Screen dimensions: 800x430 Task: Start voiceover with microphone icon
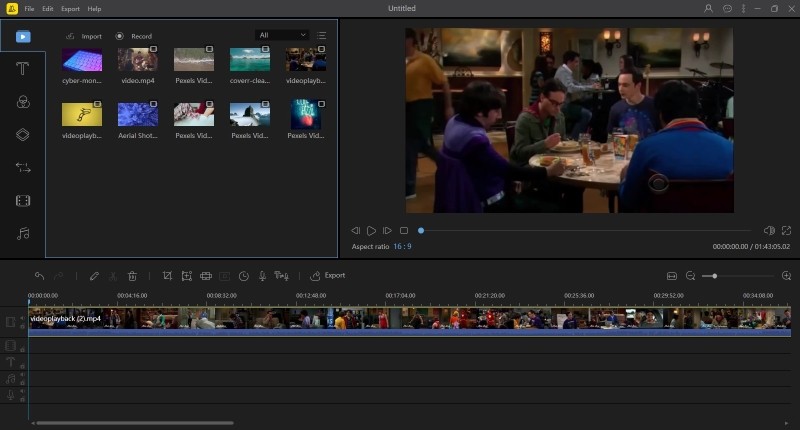(x=262, y=276)
